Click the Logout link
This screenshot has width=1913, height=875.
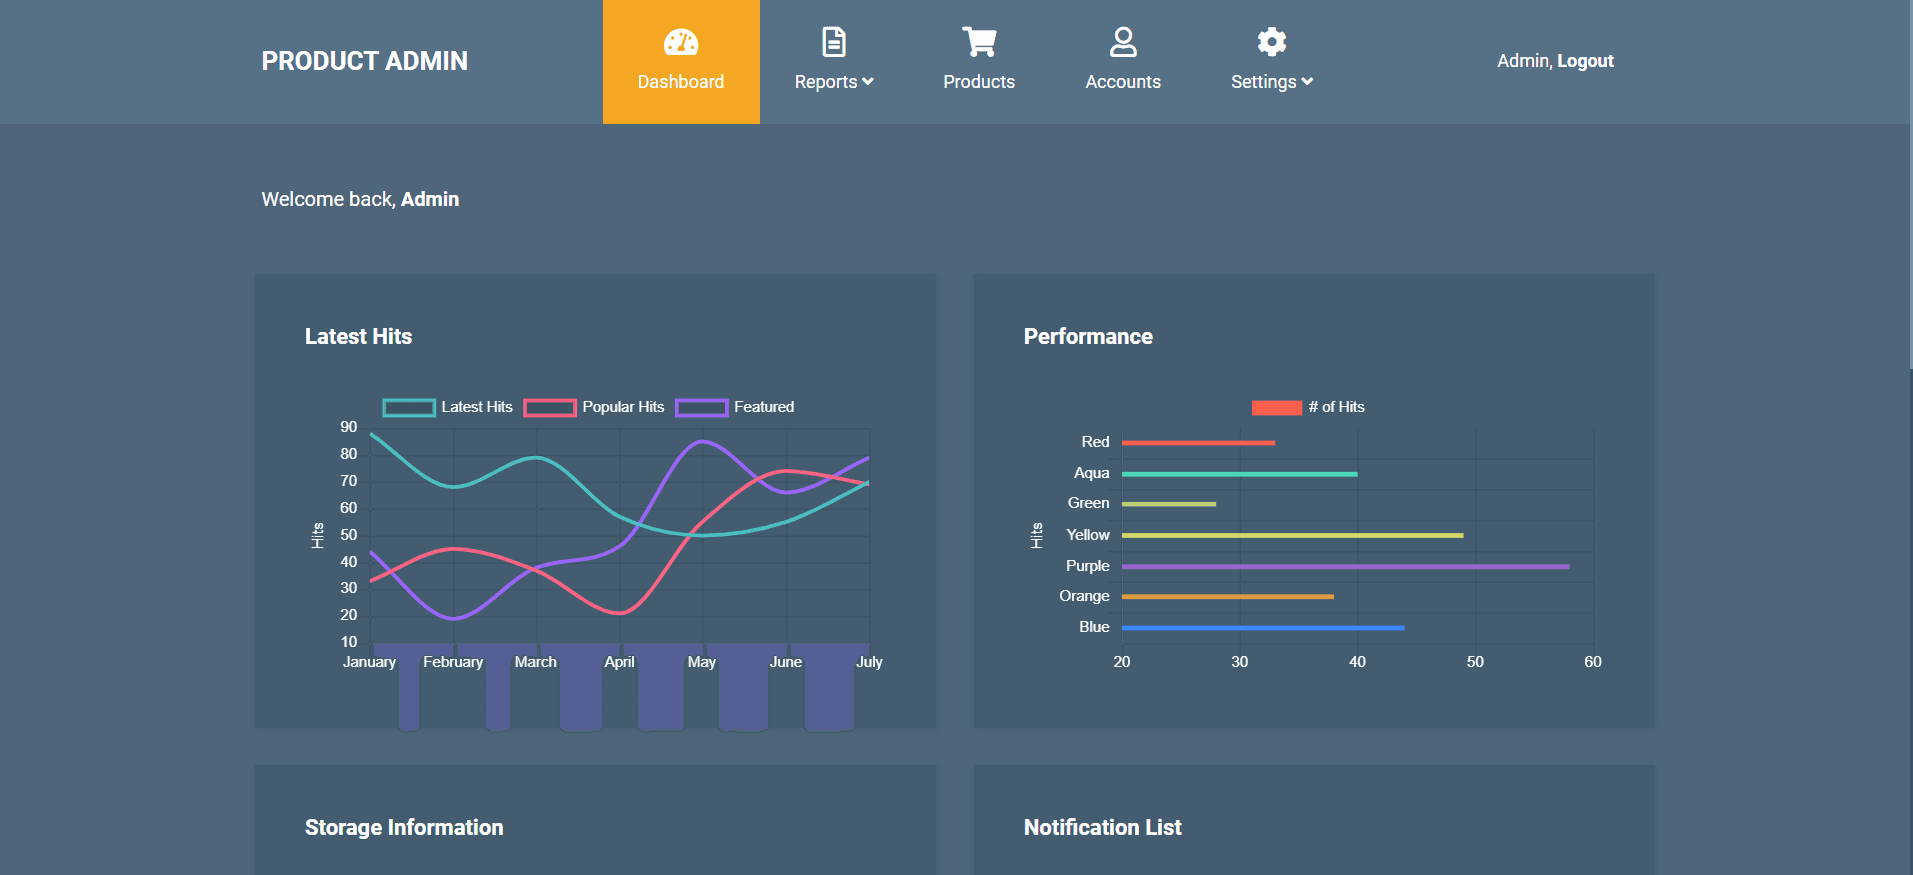(x=1585, y=61)
